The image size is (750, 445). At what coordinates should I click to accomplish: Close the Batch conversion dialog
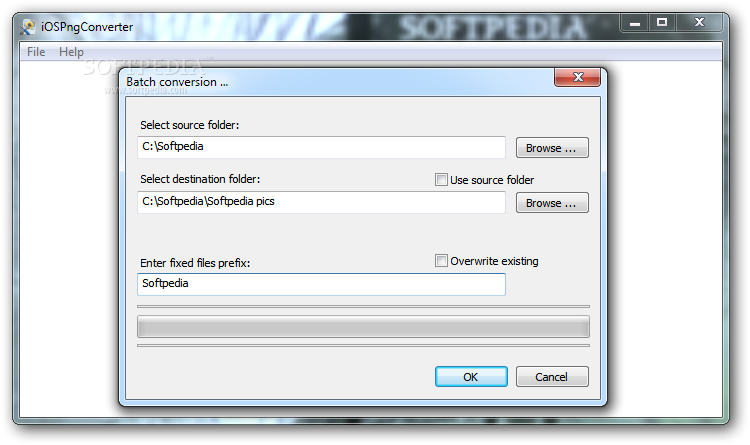(577, 77)
